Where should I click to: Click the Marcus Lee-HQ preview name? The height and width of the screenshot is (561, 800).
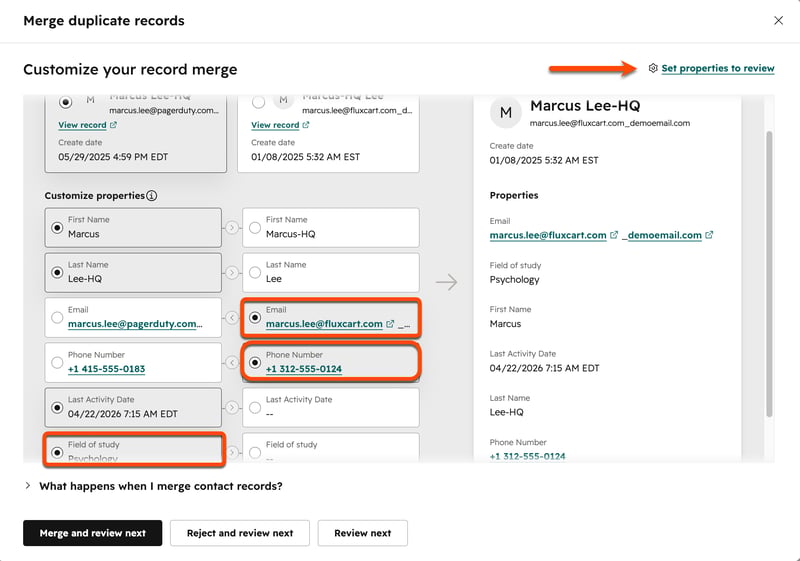click(x=585, y=106)
